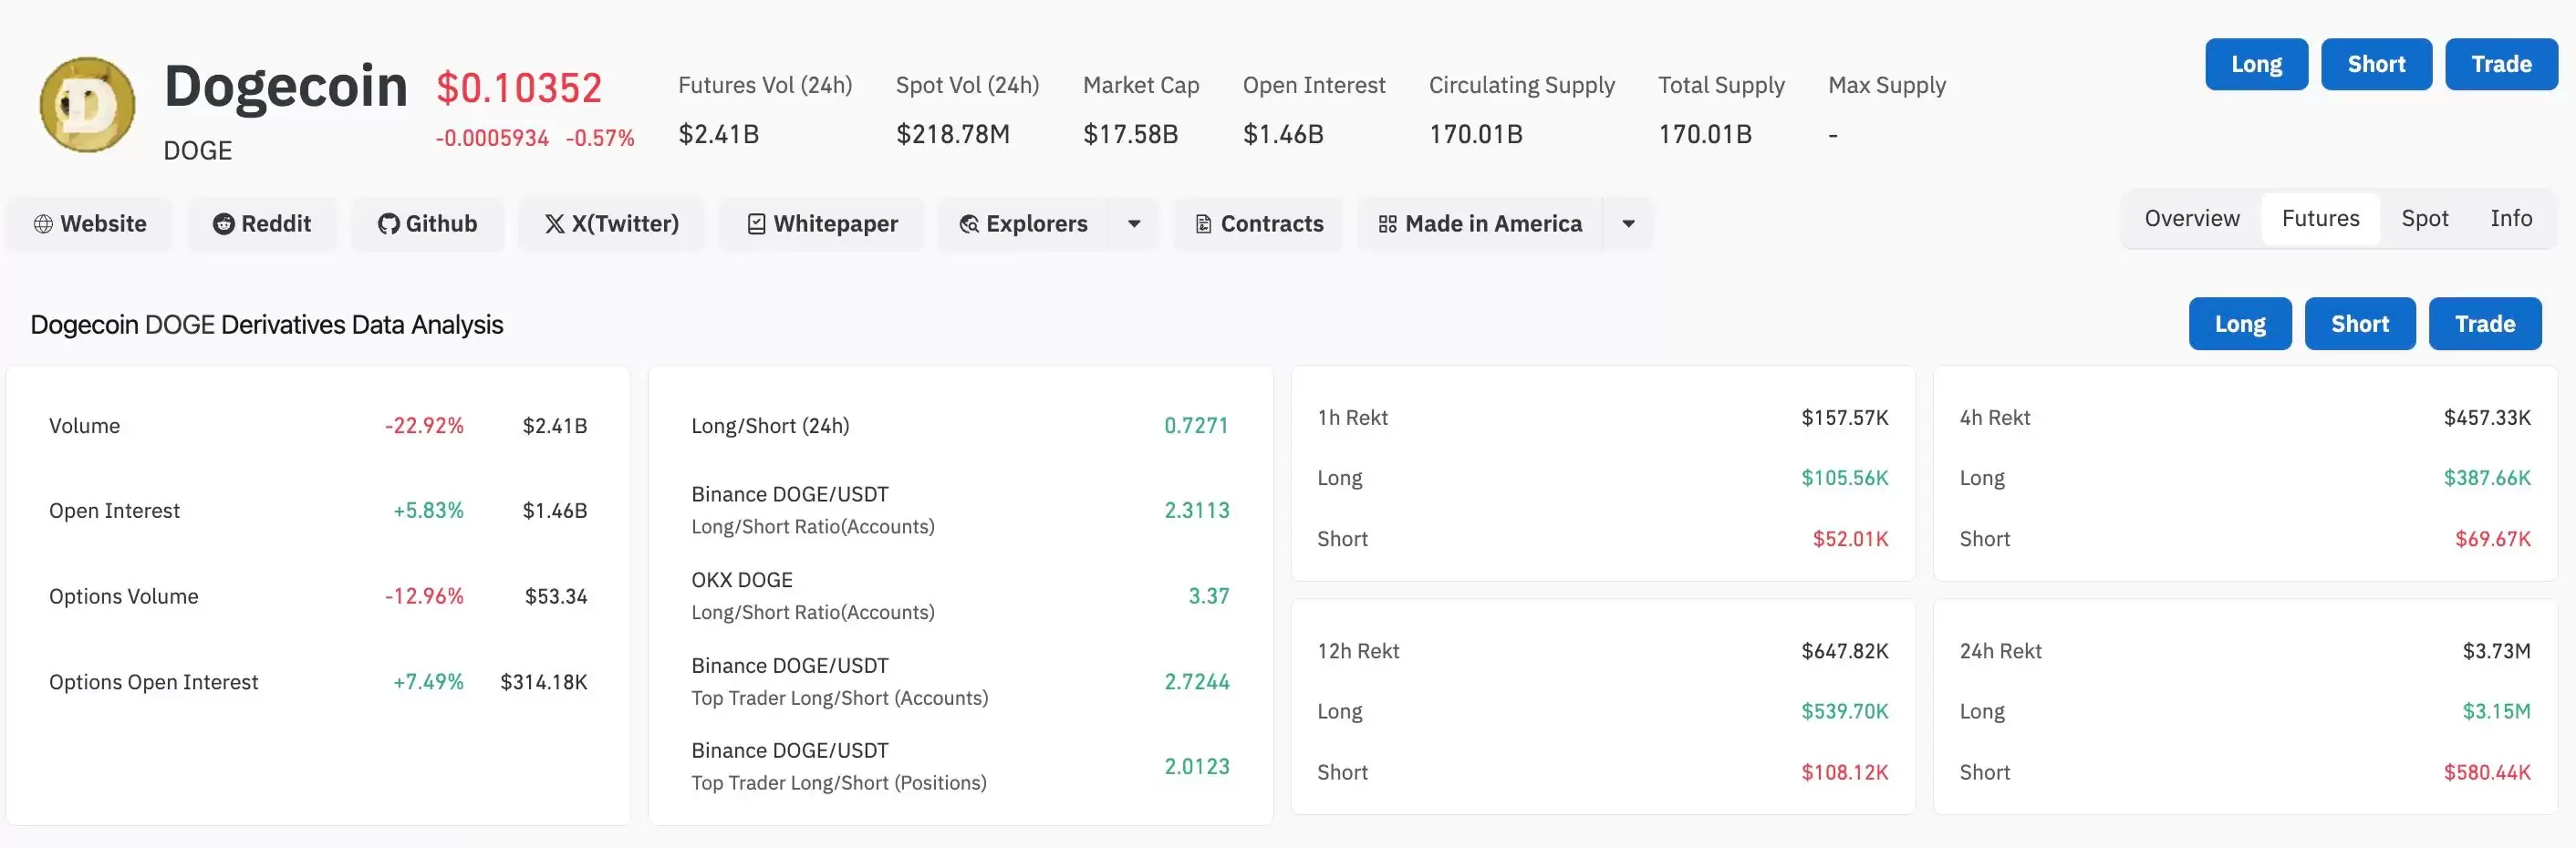Switch to the Overview tab
Viewport: 2576px width, 848px height.
coord(2192,219)
